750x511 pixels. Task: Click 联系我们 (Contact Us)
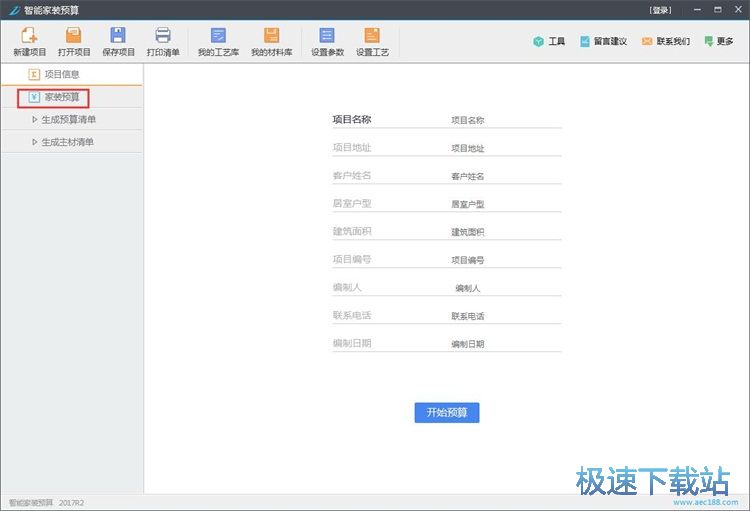coord(665,42)
